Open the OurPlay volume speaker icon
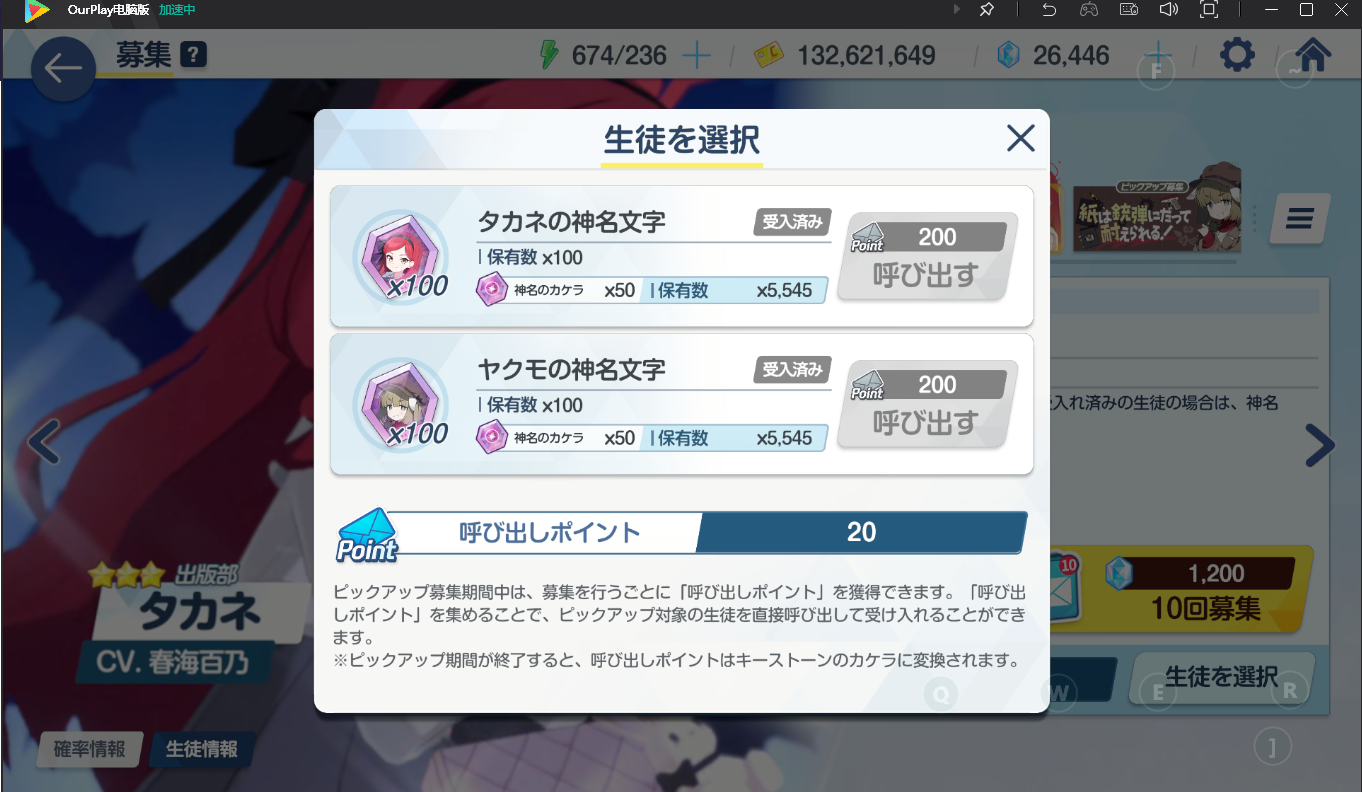The width and height of the screenshot is (1362, 792). click(1168, 10)
